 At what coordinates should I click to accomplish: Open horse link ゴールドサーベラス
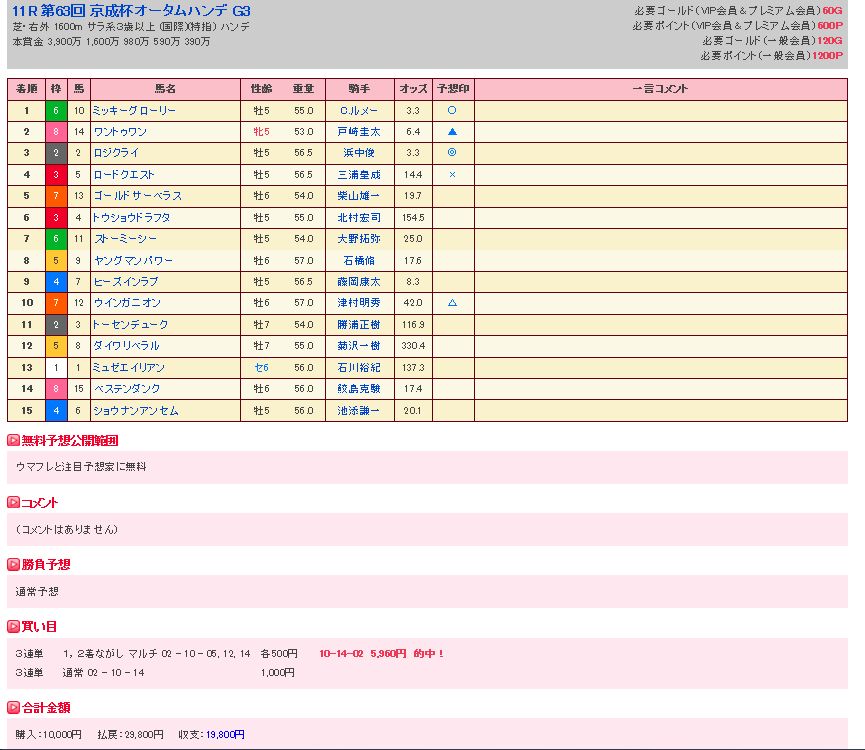tap(137, 196)
